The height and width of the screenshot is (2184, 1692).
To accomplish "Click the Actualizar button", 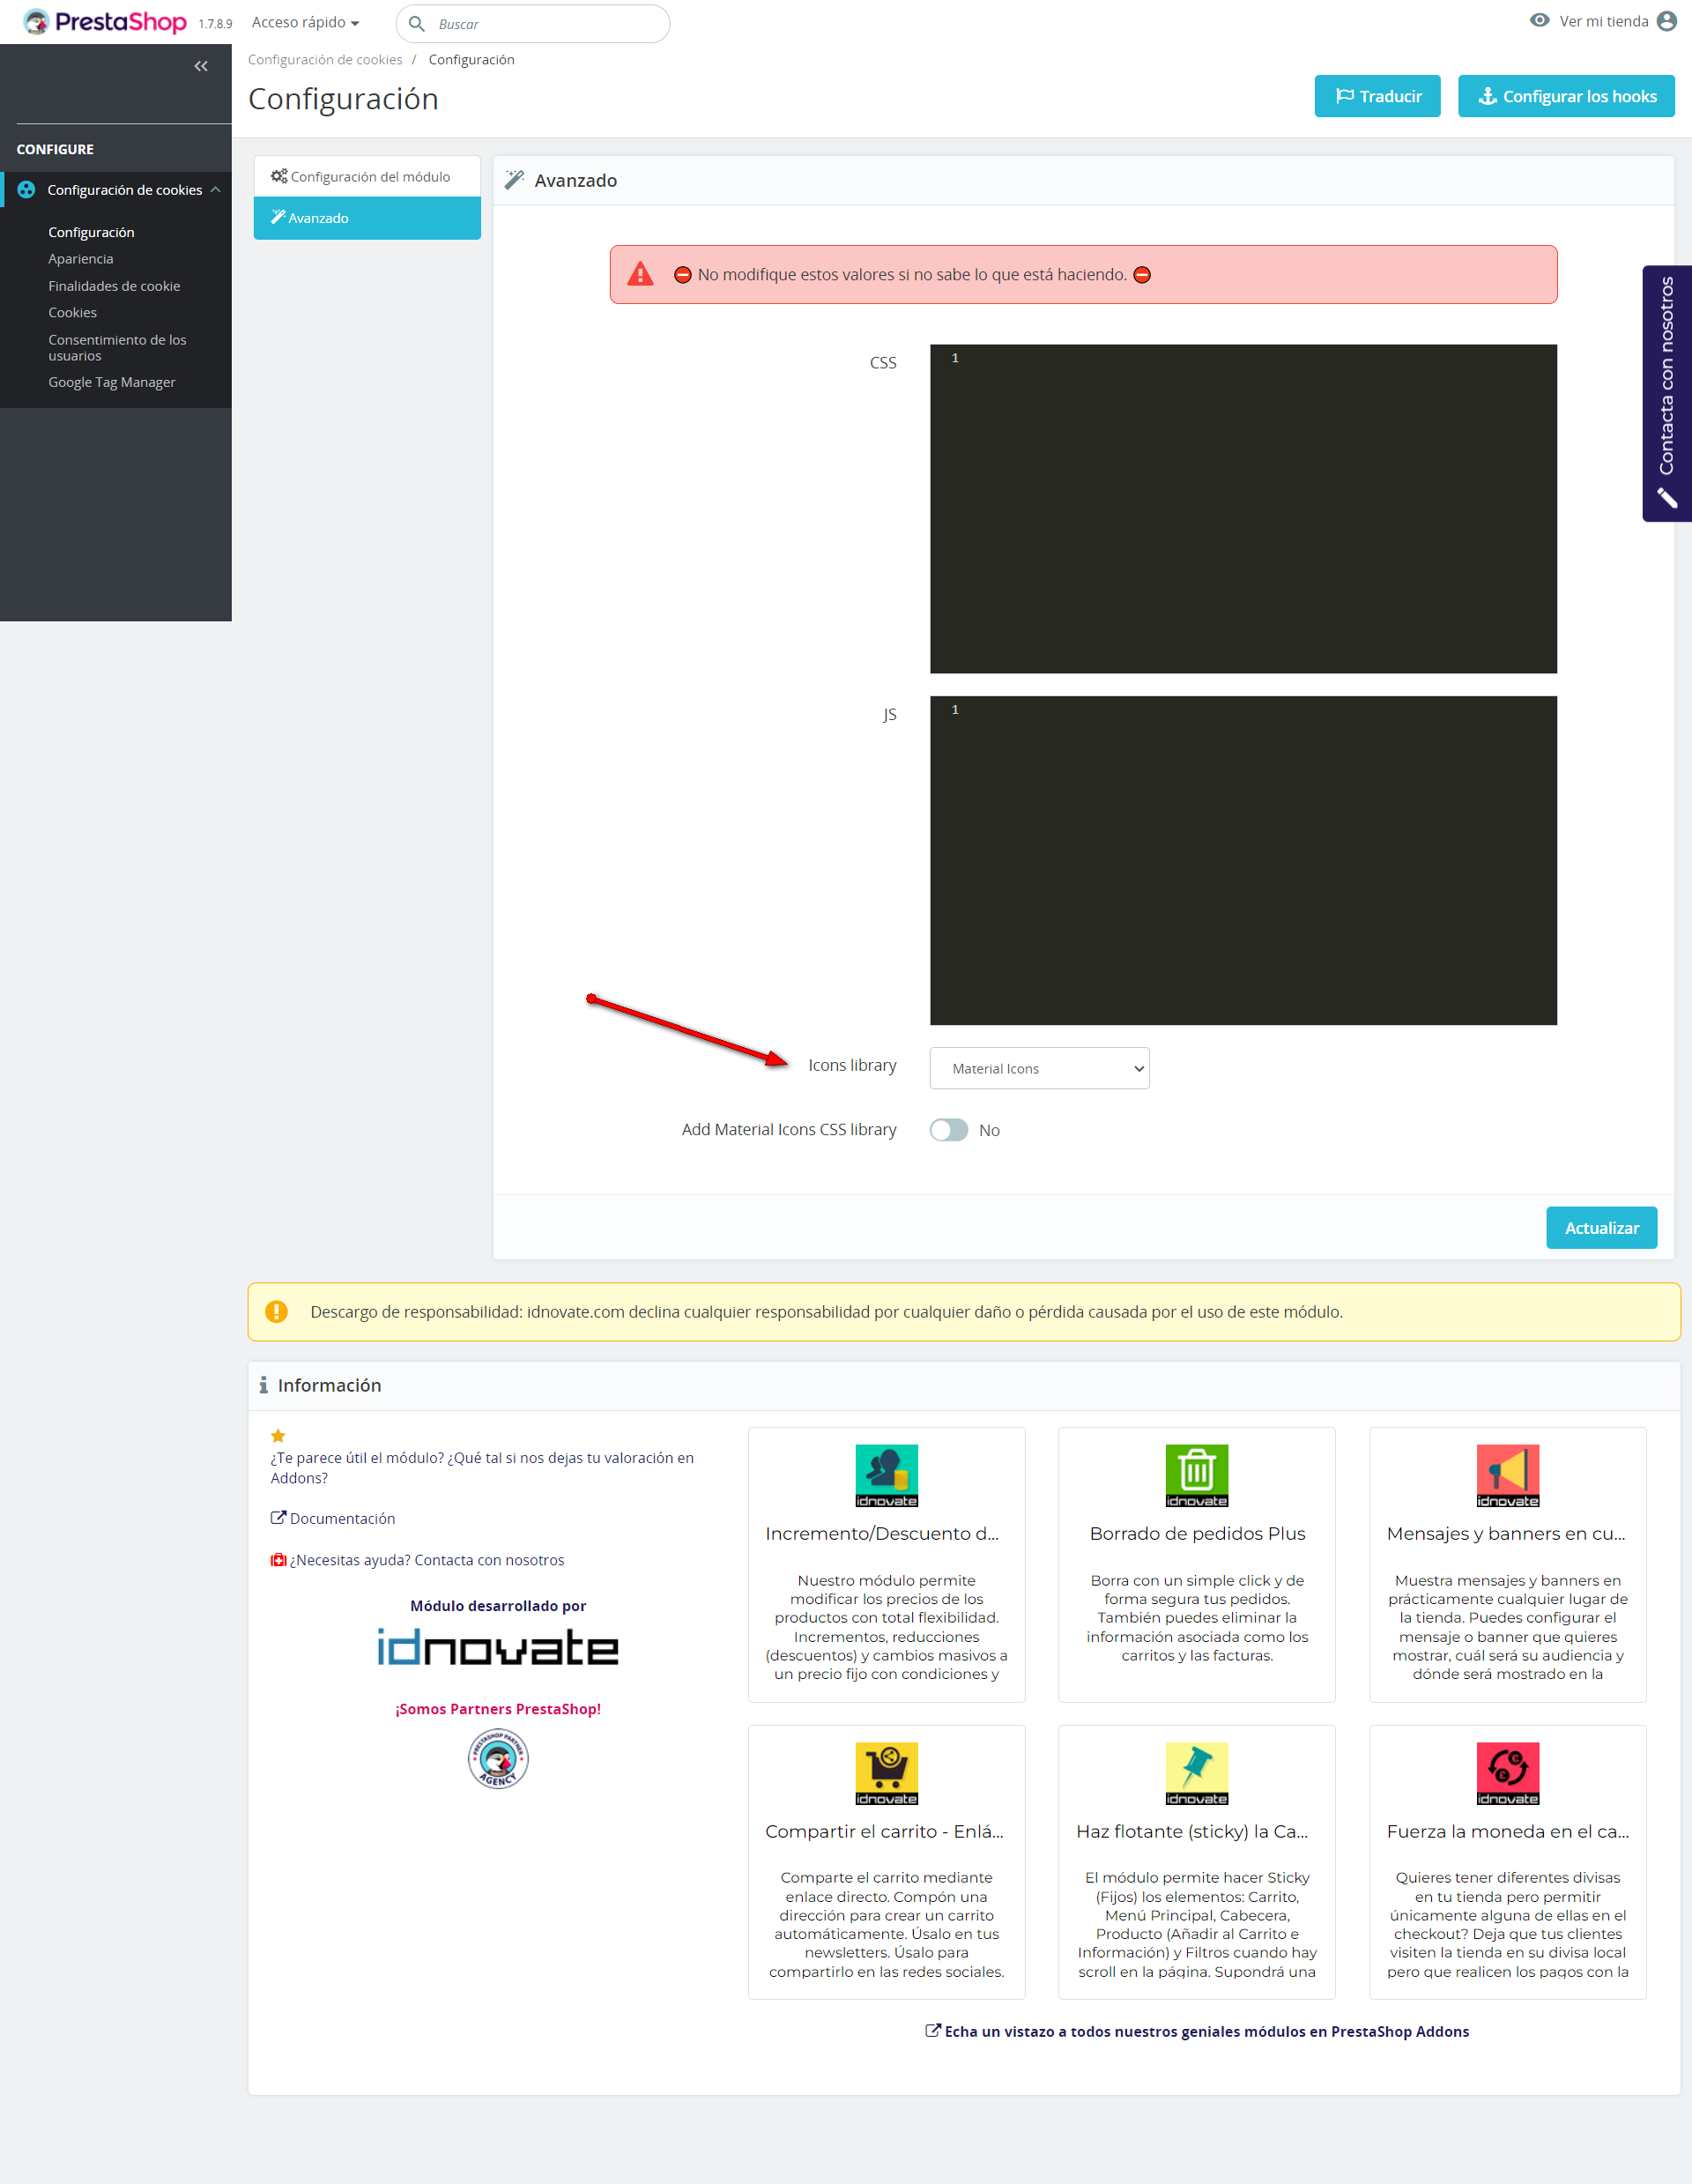I will click(x=1601, y=1228).
